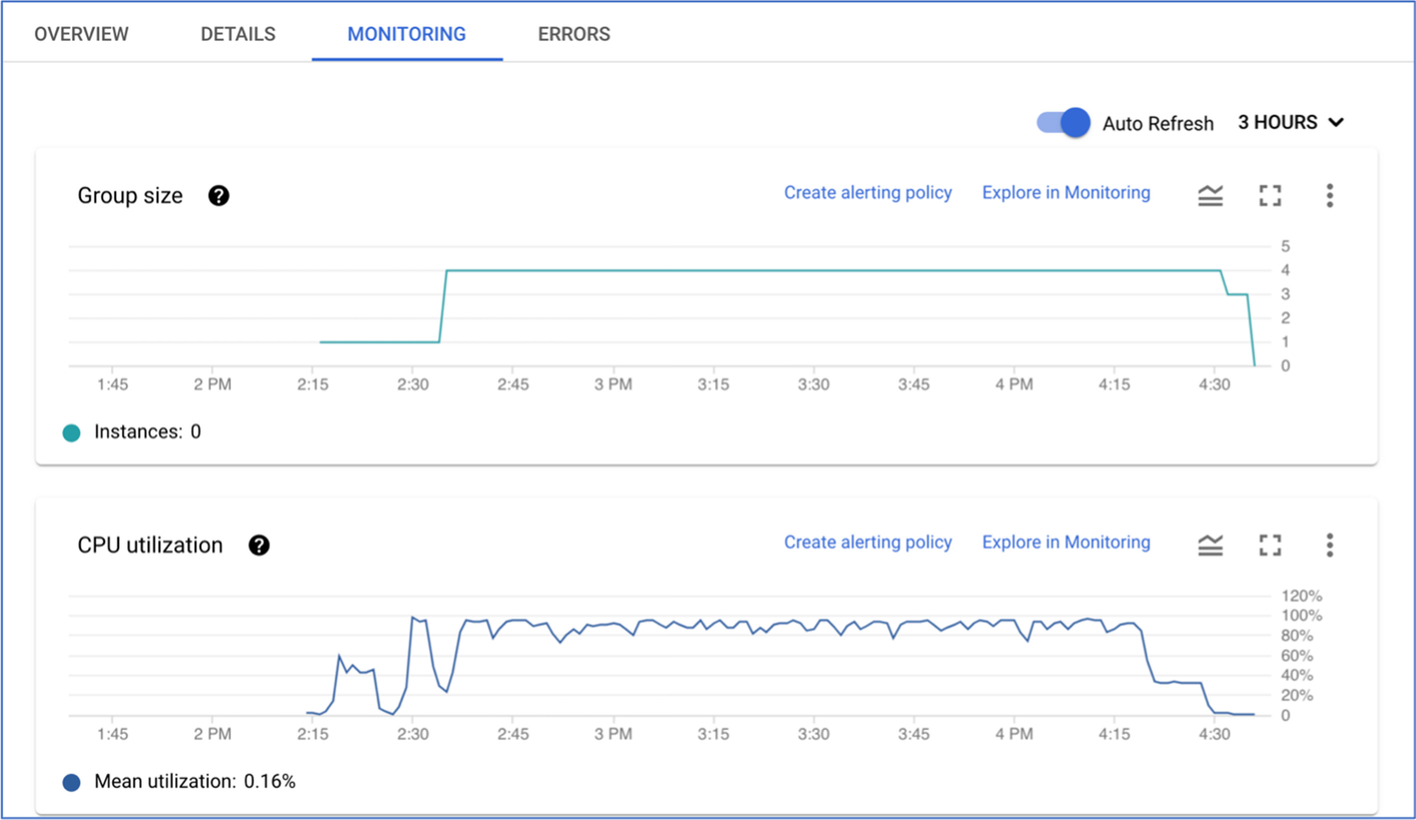Explore Group size chart in Monitoring

coord(1066,193)
